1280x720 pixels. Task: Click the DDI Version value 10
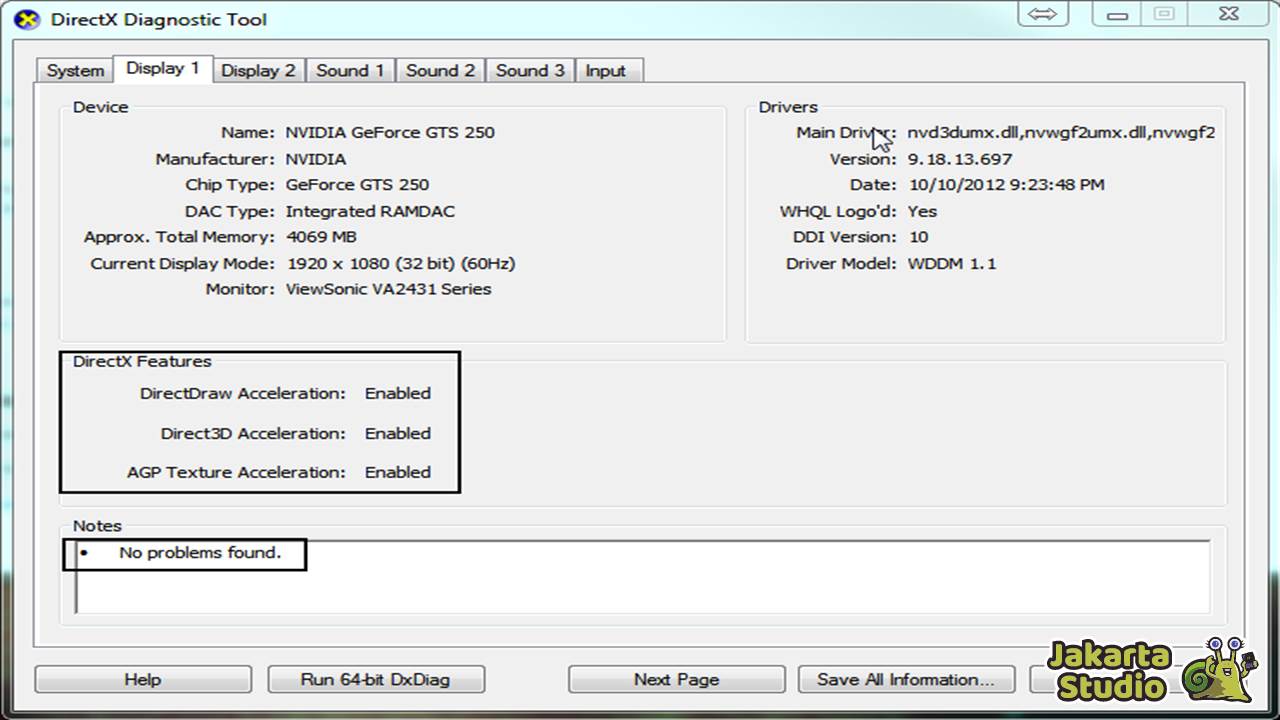click(918, 237)
